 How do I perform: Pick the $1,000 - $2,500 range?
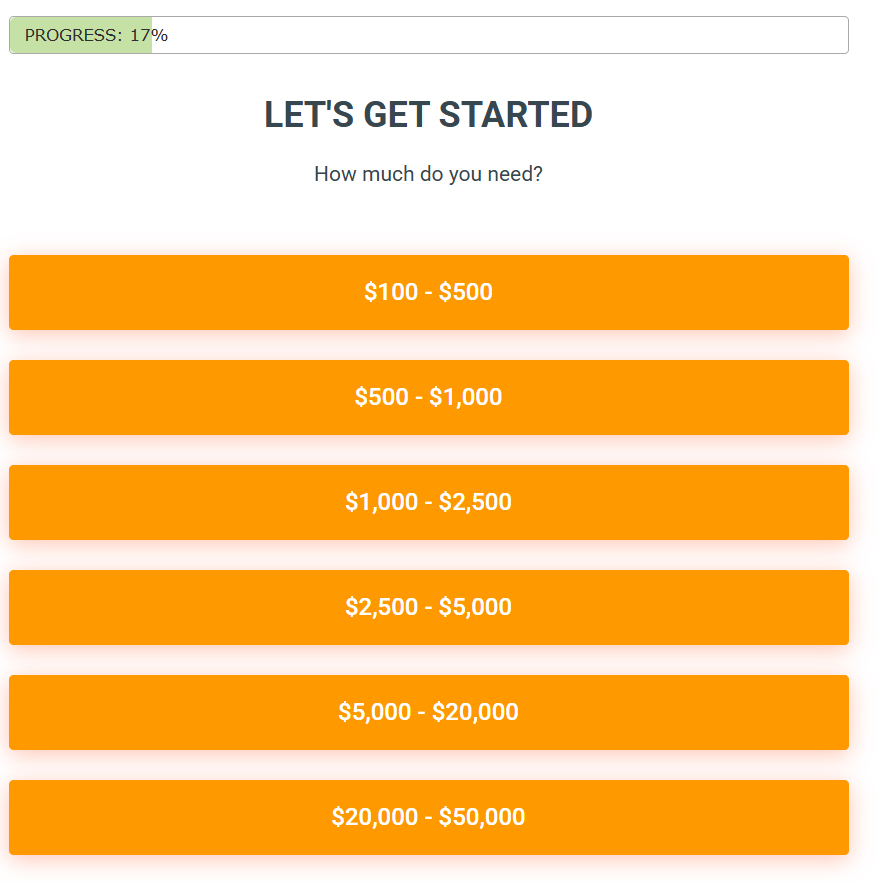(428, 502)
